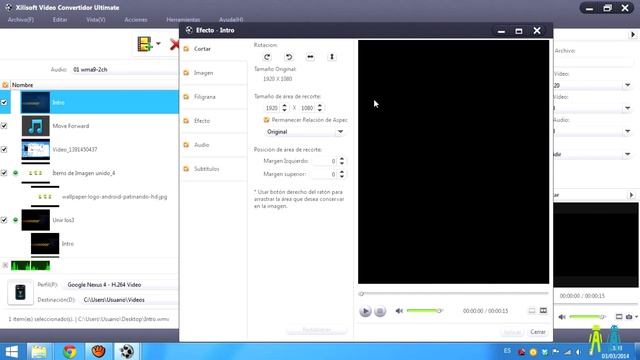Select the Video_1391450437 thumbnail
The width and height of the screenshot is (640, 360).
[36, 150]
